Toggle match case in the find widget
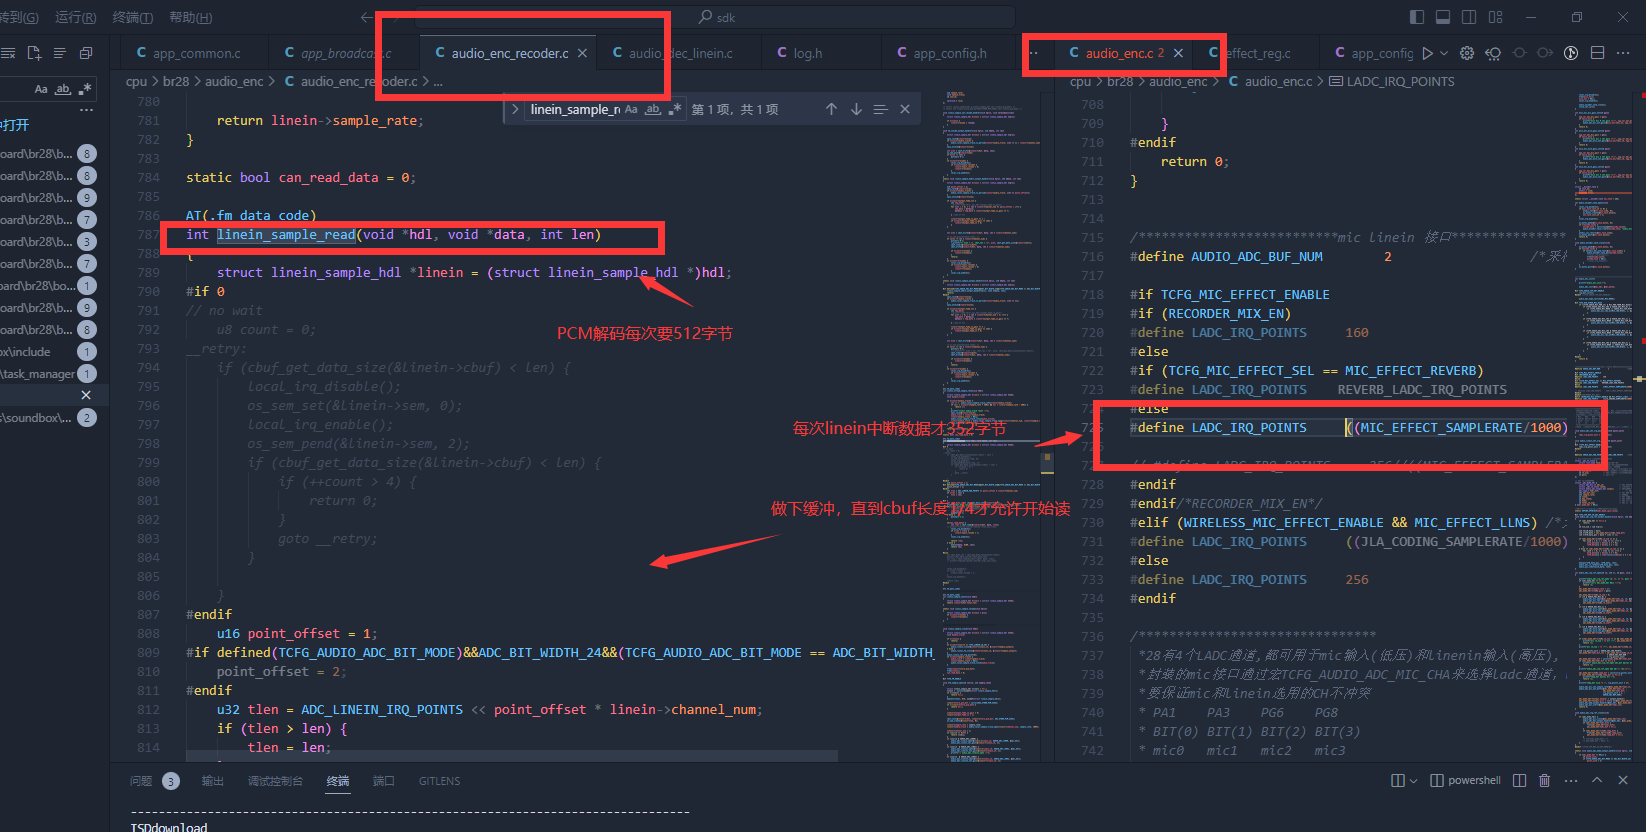1646x832 pixels. coord(631,109)
